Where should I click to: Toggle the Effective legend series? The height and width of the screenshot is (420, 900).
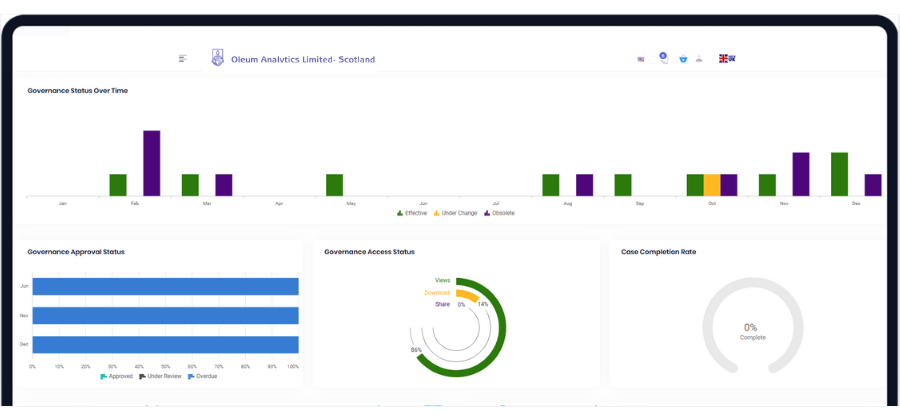[412, 213]
